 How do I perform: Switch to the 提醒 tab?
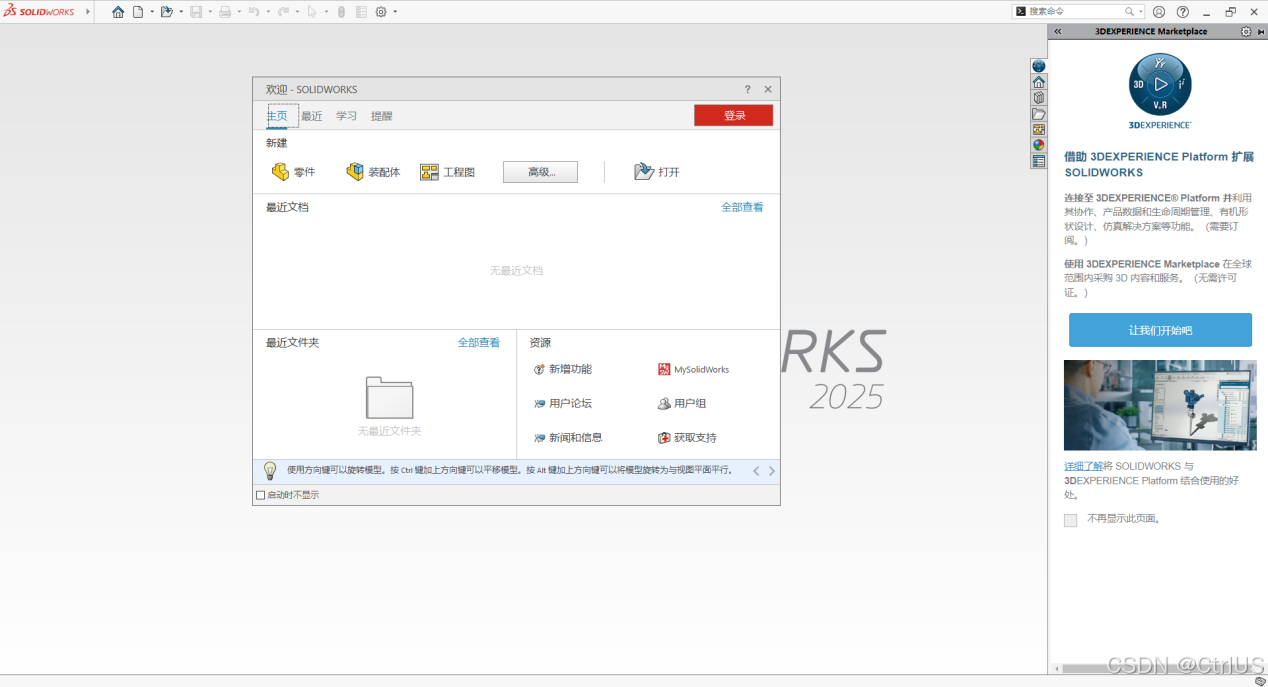pos(382,116)
